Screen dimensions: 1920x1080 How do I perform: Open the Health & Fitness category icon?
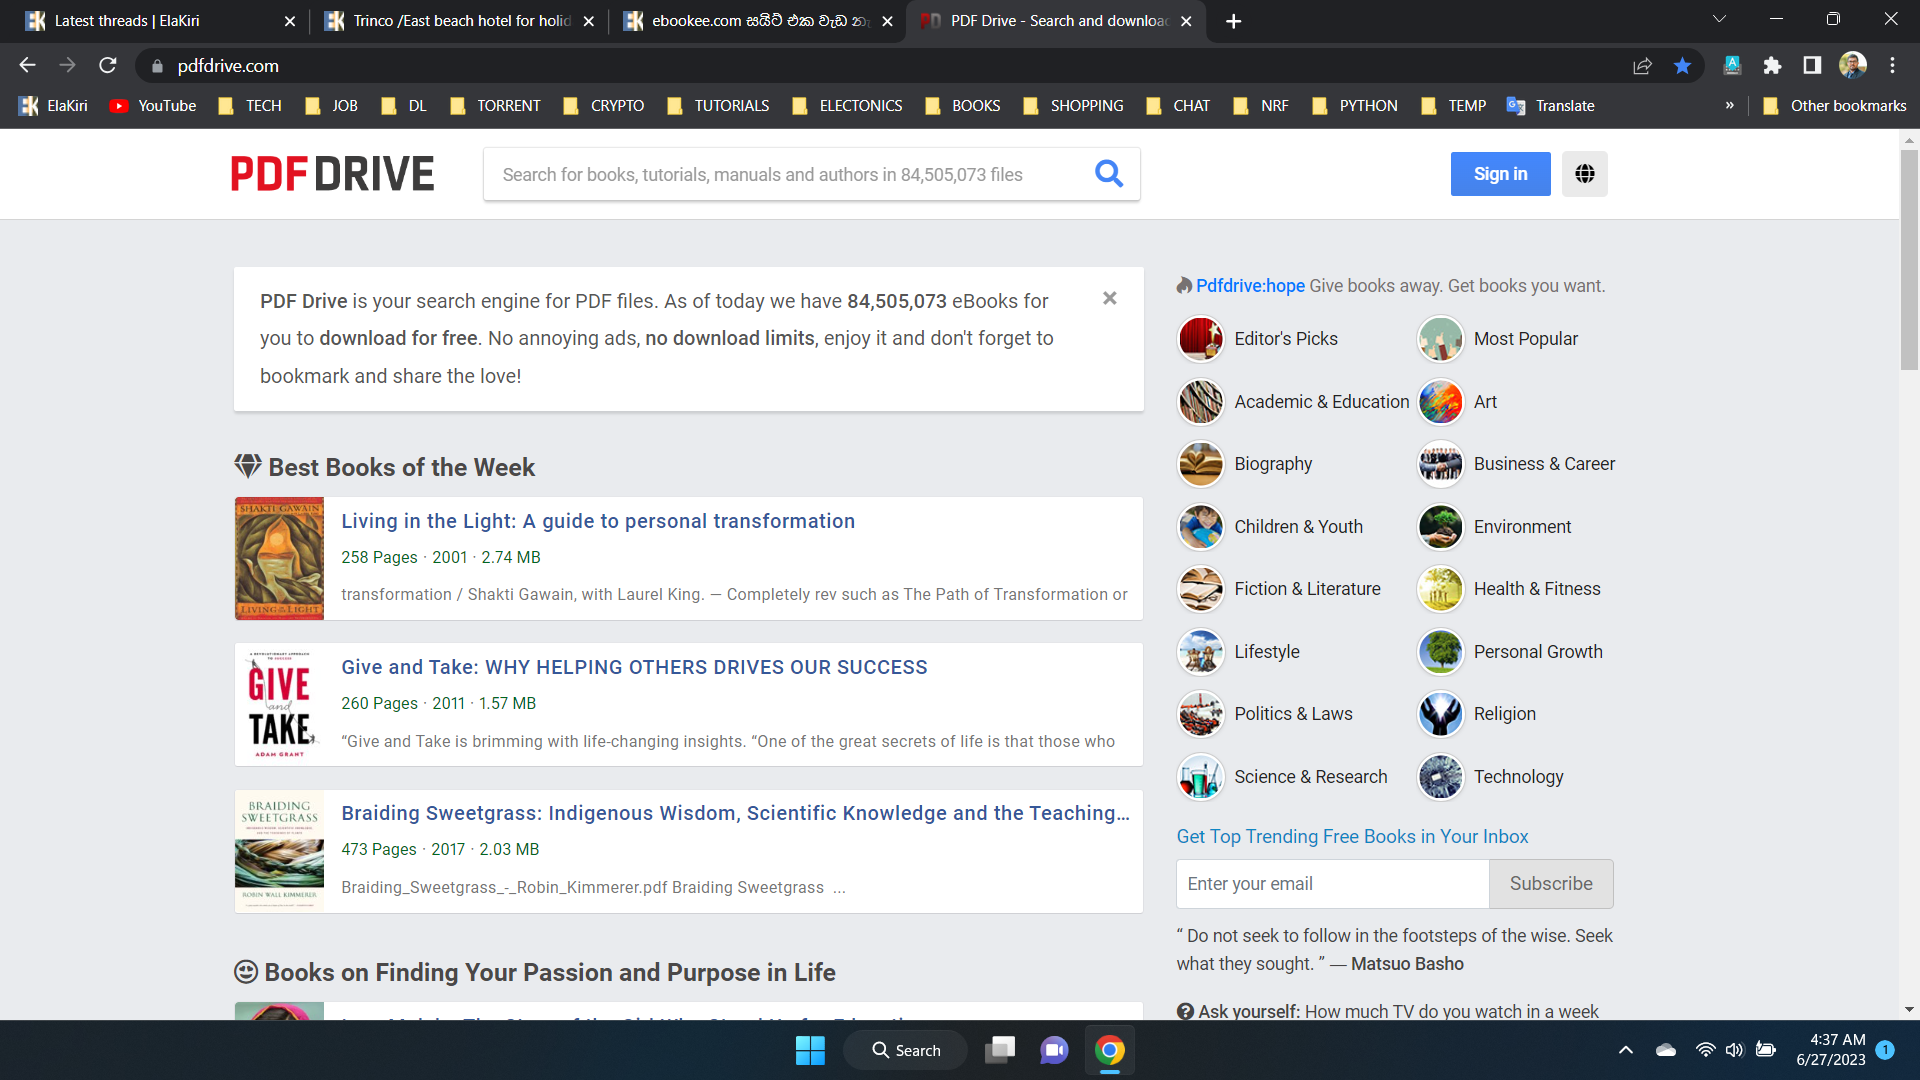pyautogui.click(x=1440, y=589)
